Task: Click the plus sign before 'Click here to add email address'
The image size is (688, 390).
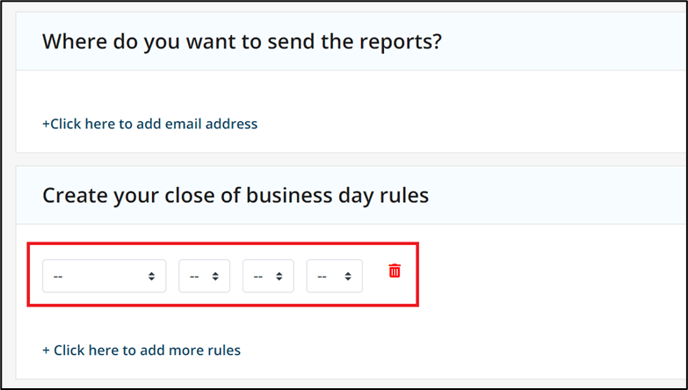Action: click(x=46, y=124)
